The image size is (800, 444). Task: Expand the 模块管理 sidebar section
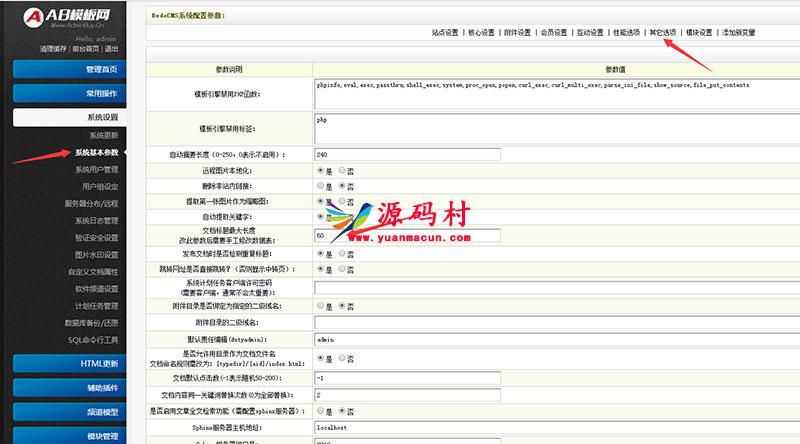(x=69, y=435)
